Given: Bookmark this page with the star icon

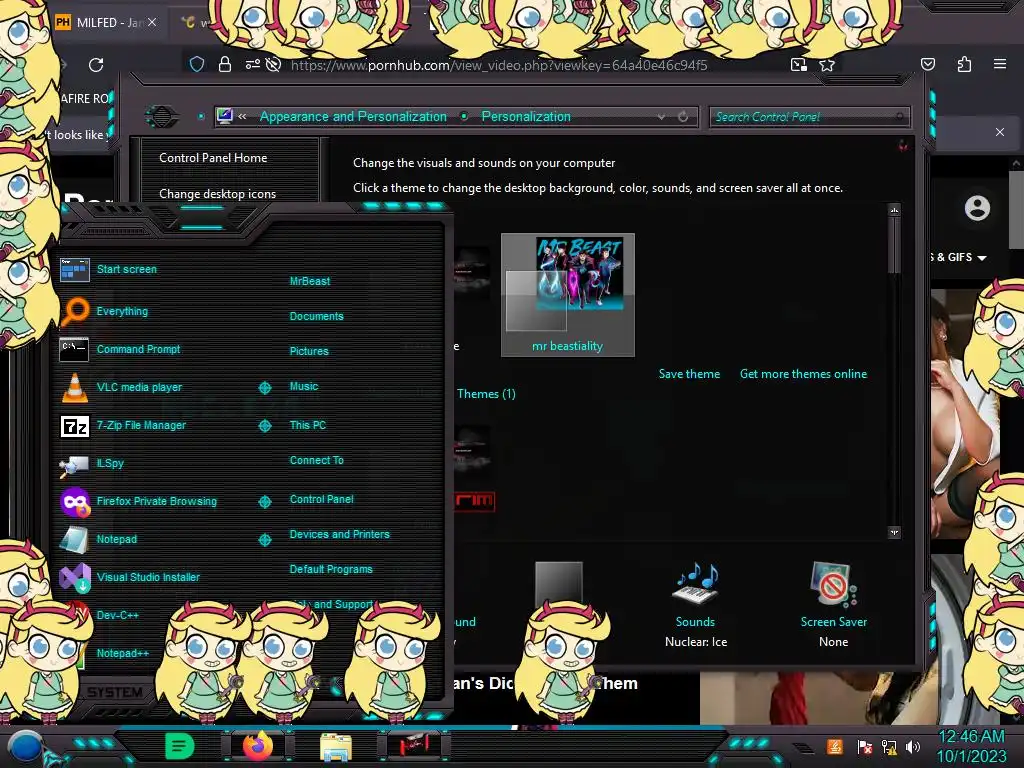Looking at the screenshot, I should [827, 65].
